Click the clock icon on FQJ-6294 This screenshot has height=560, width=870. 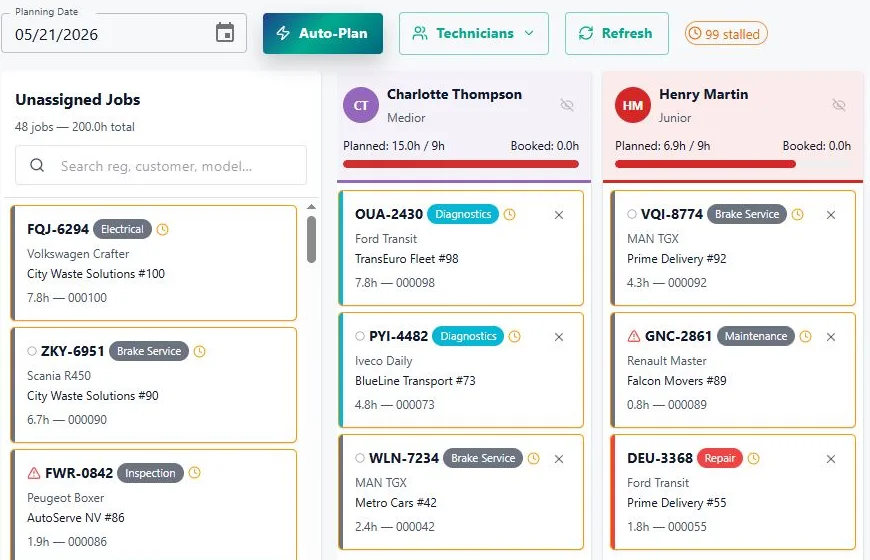click(163, 229)
